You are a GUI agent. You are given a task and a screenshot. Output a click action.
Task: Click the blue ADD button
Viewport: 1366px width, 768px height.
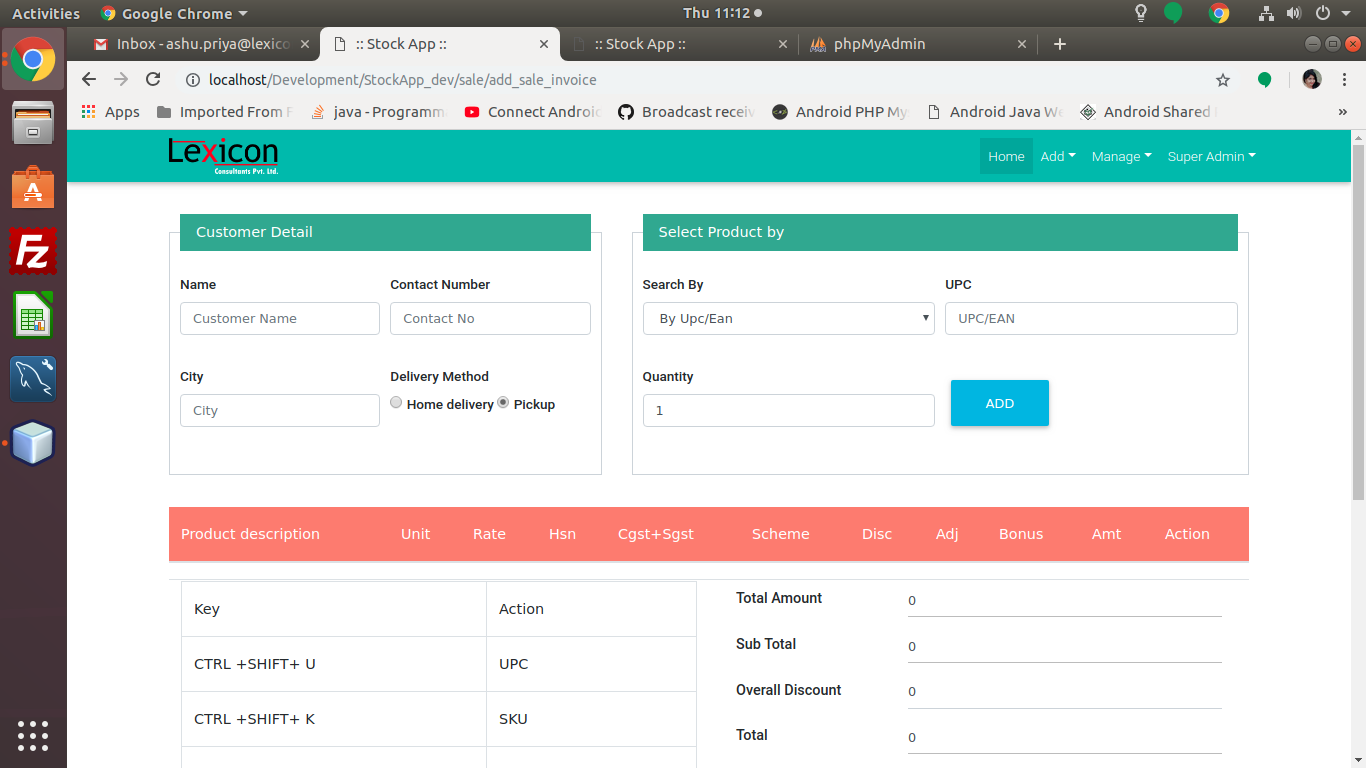999,403
